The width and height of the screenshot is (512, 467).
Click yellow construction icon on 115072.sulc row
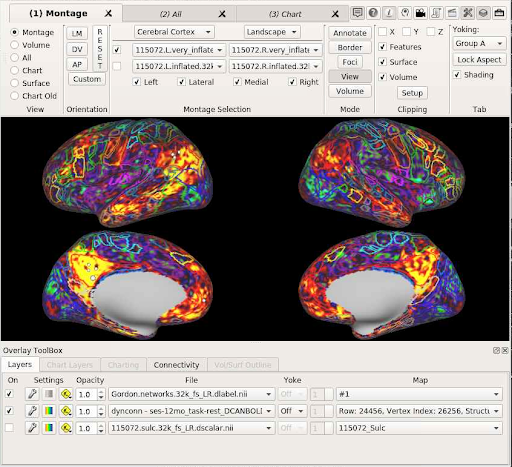[66, 428]
